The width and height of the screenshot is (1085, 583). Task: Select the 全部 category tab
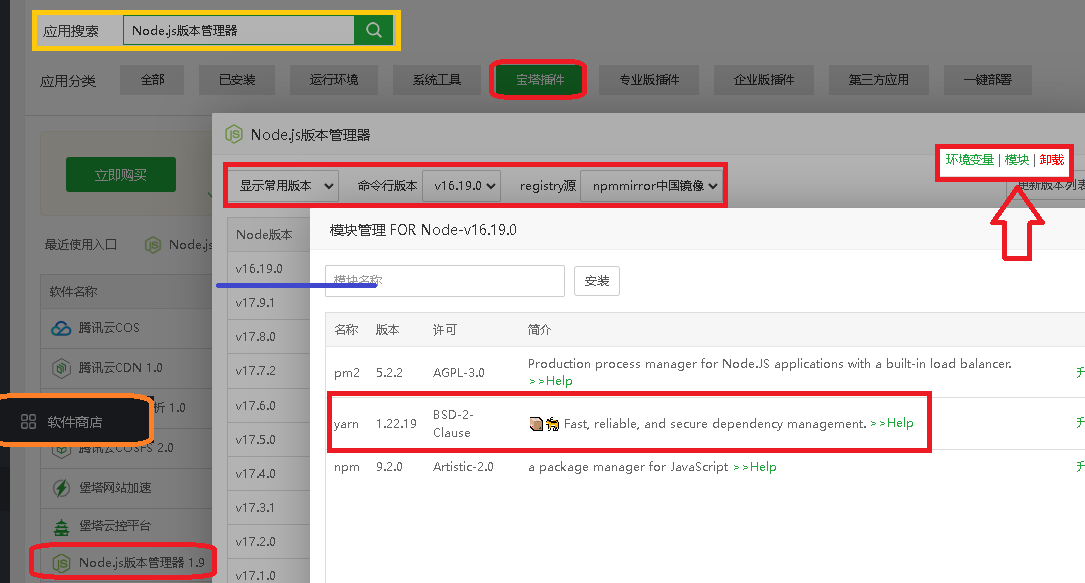152,80
